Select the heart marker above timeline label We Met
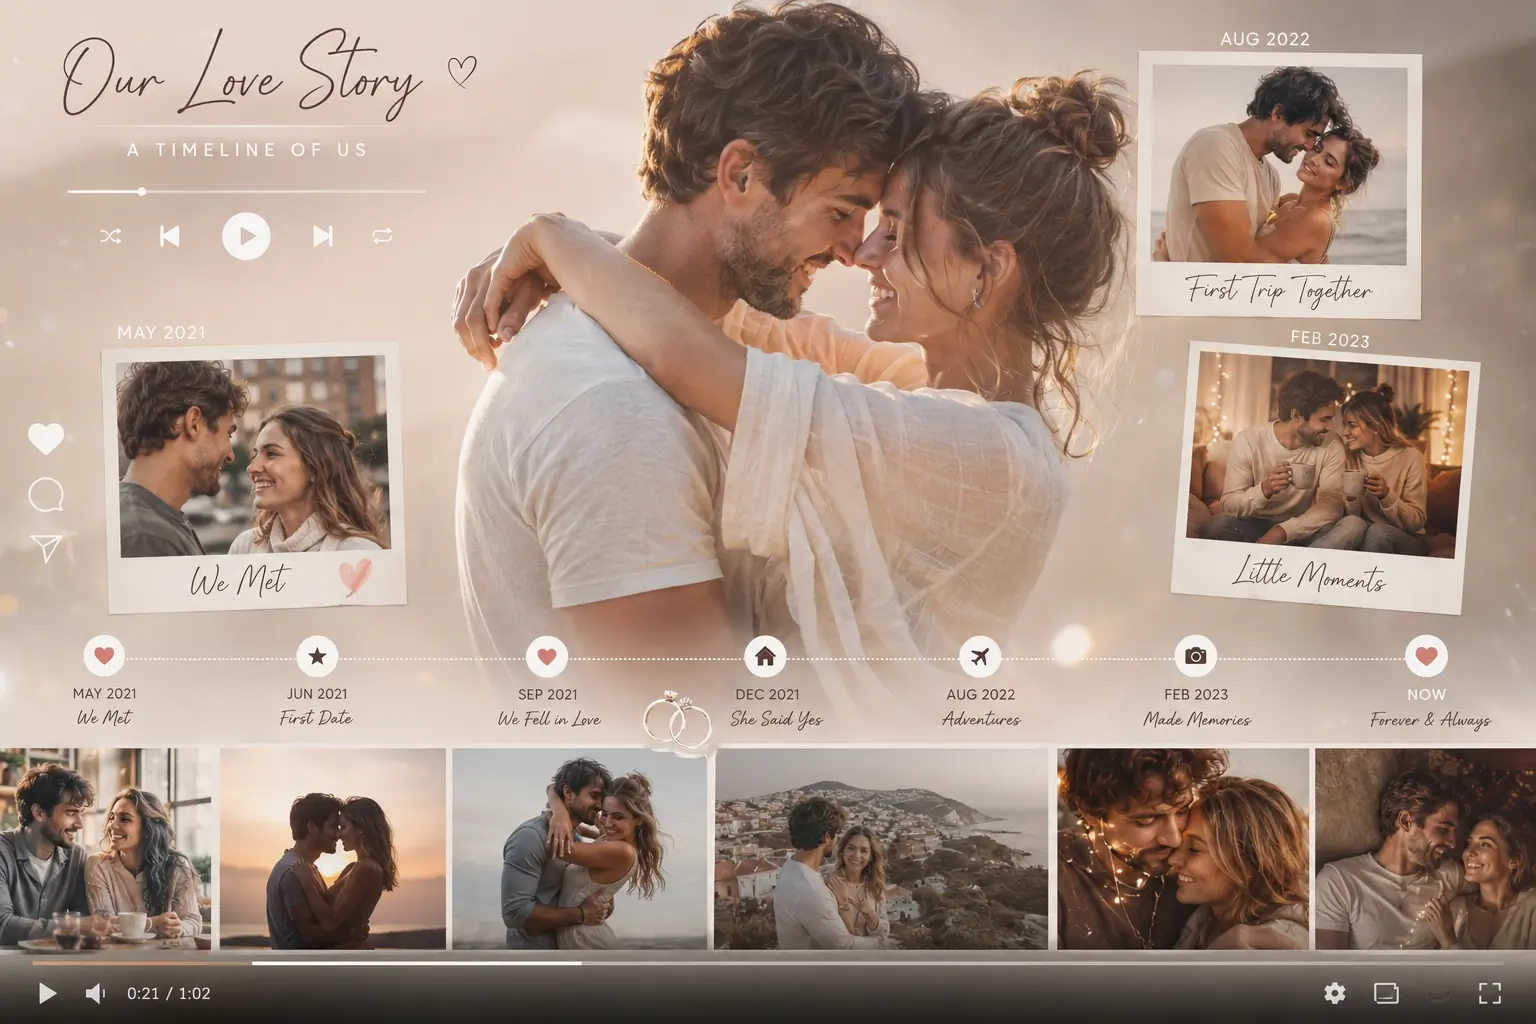The height and width of the screenshot is (1024, 1536). 104,657
